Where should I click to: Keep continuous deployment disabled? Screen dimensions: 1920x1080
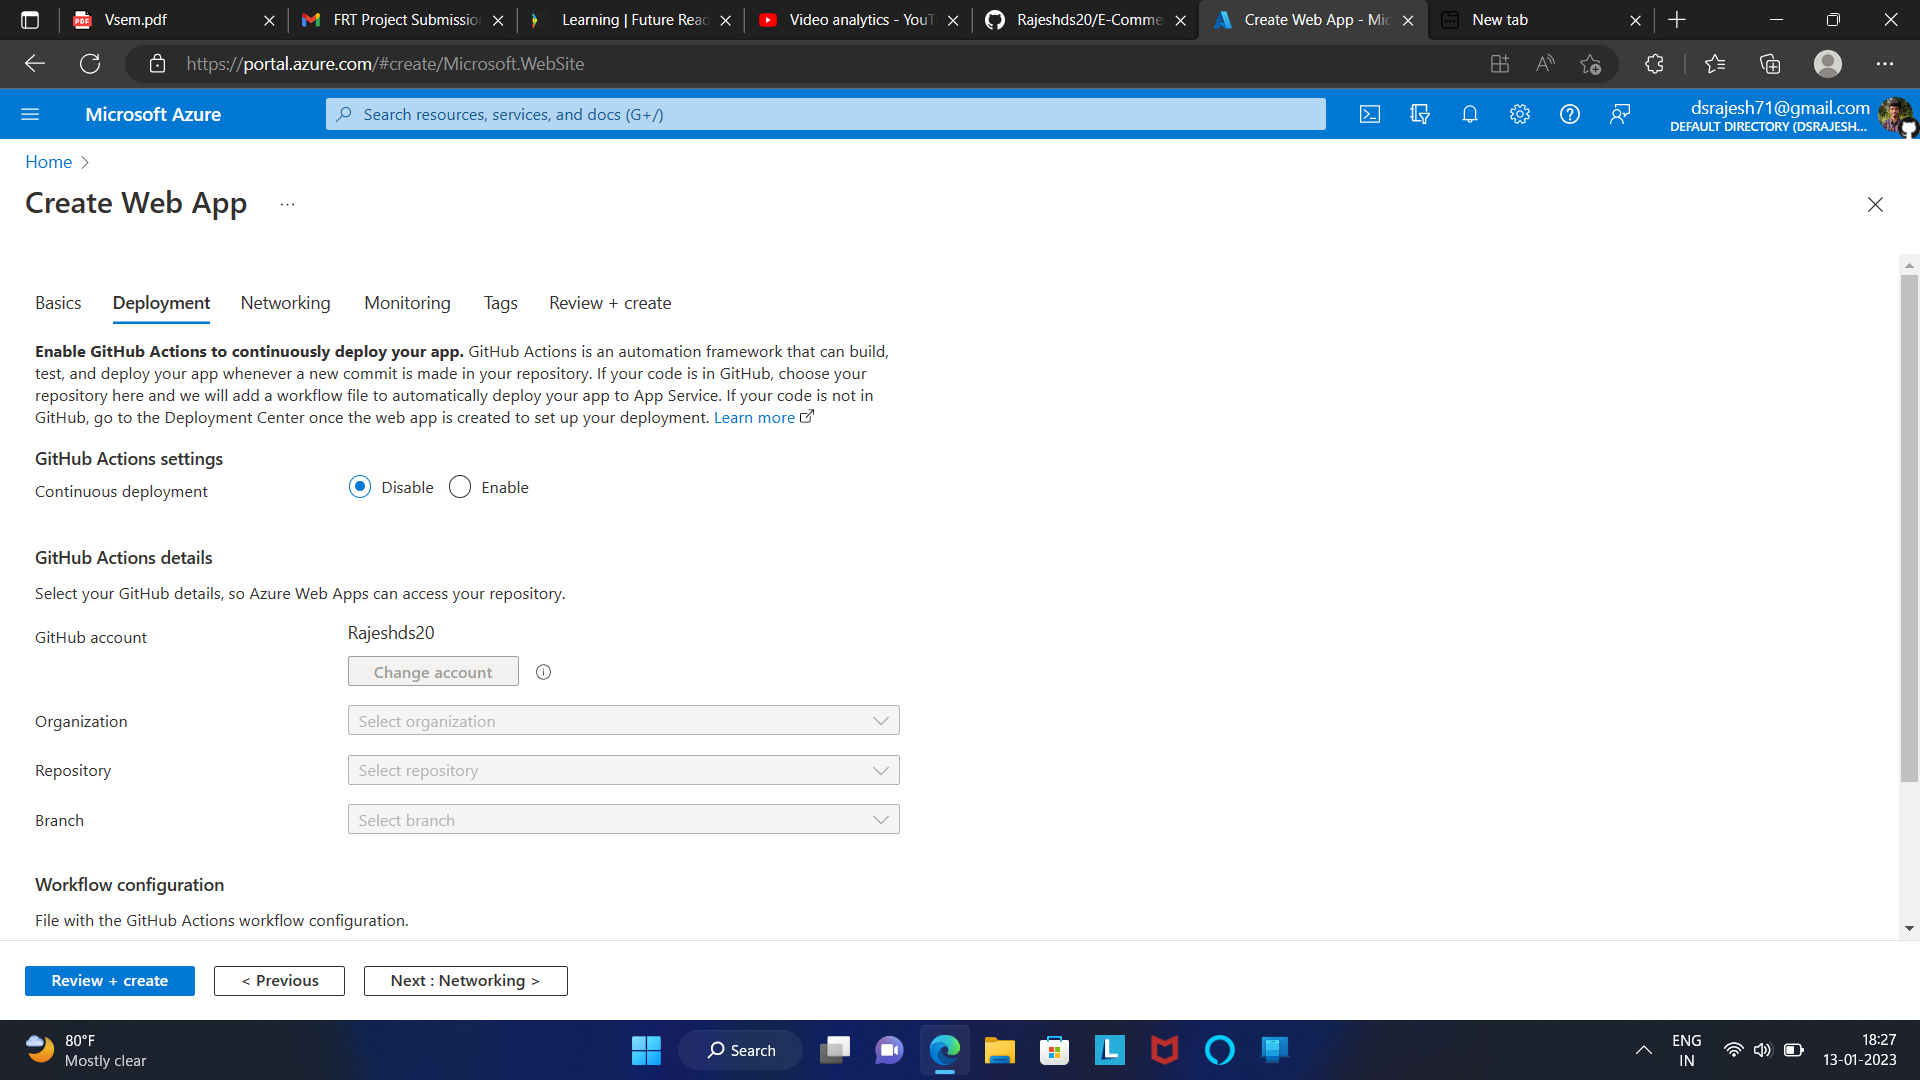click(x=359, y=487)
